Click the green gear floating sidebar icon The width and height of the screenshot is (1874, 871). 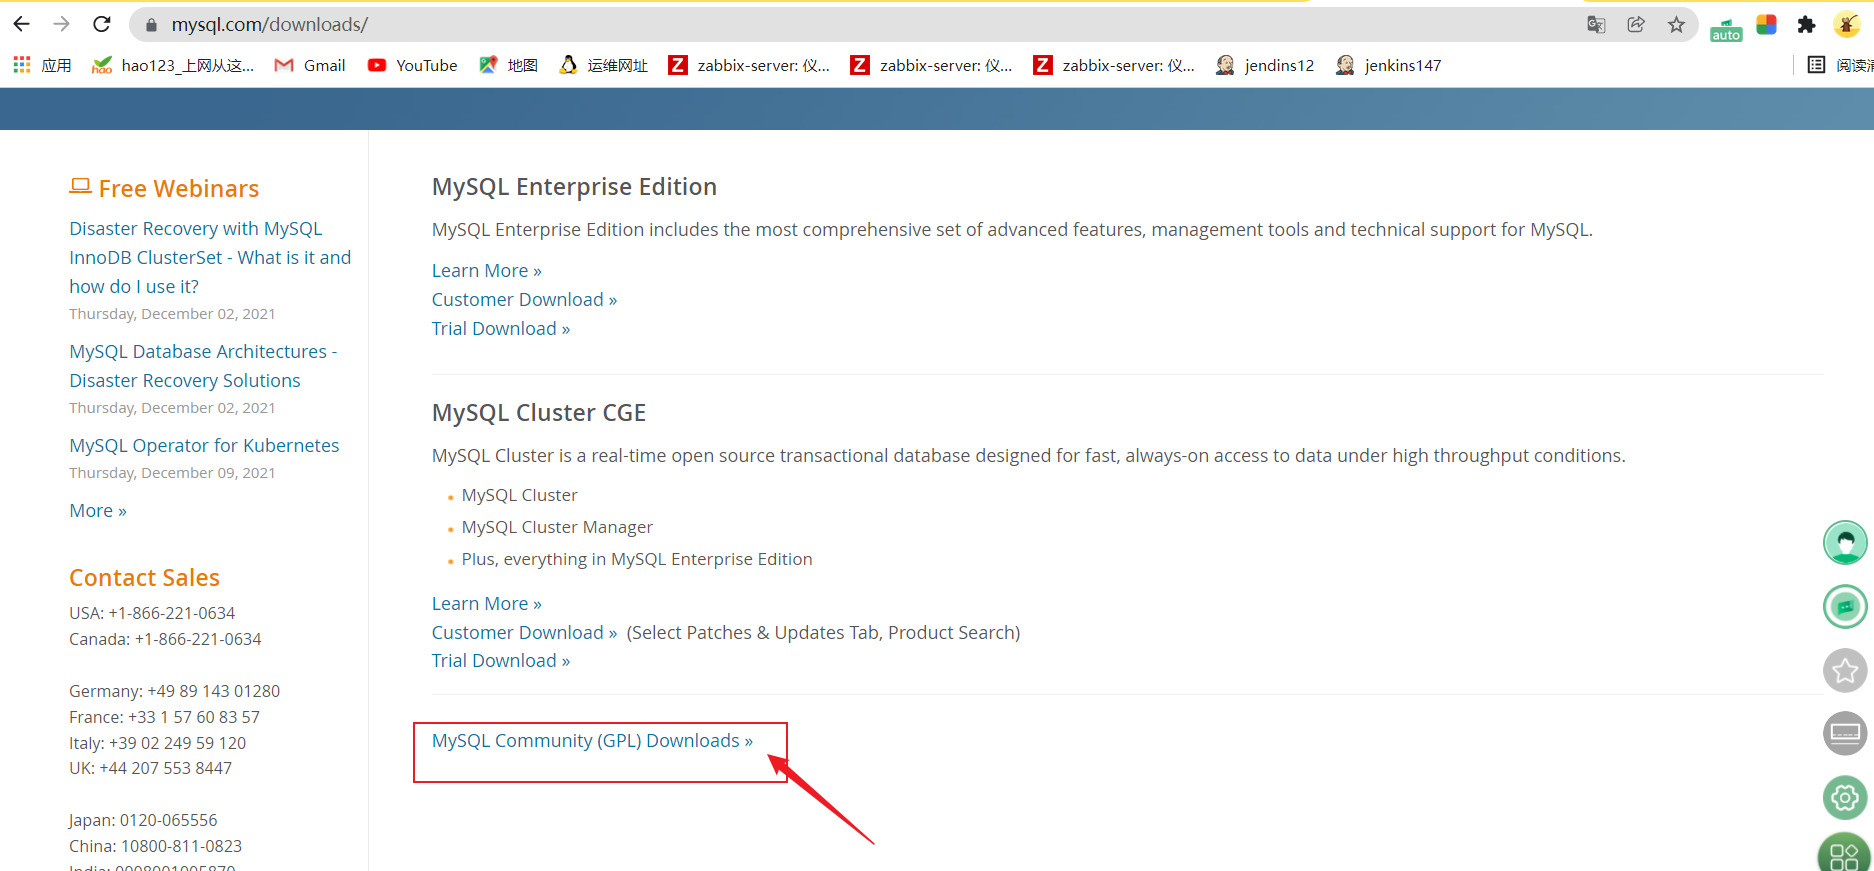(x=1845, y=798)
